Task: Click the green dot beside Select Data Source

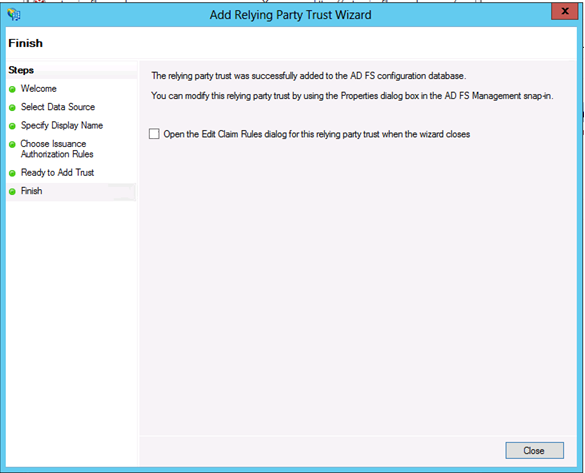Action: coord(12,108)
